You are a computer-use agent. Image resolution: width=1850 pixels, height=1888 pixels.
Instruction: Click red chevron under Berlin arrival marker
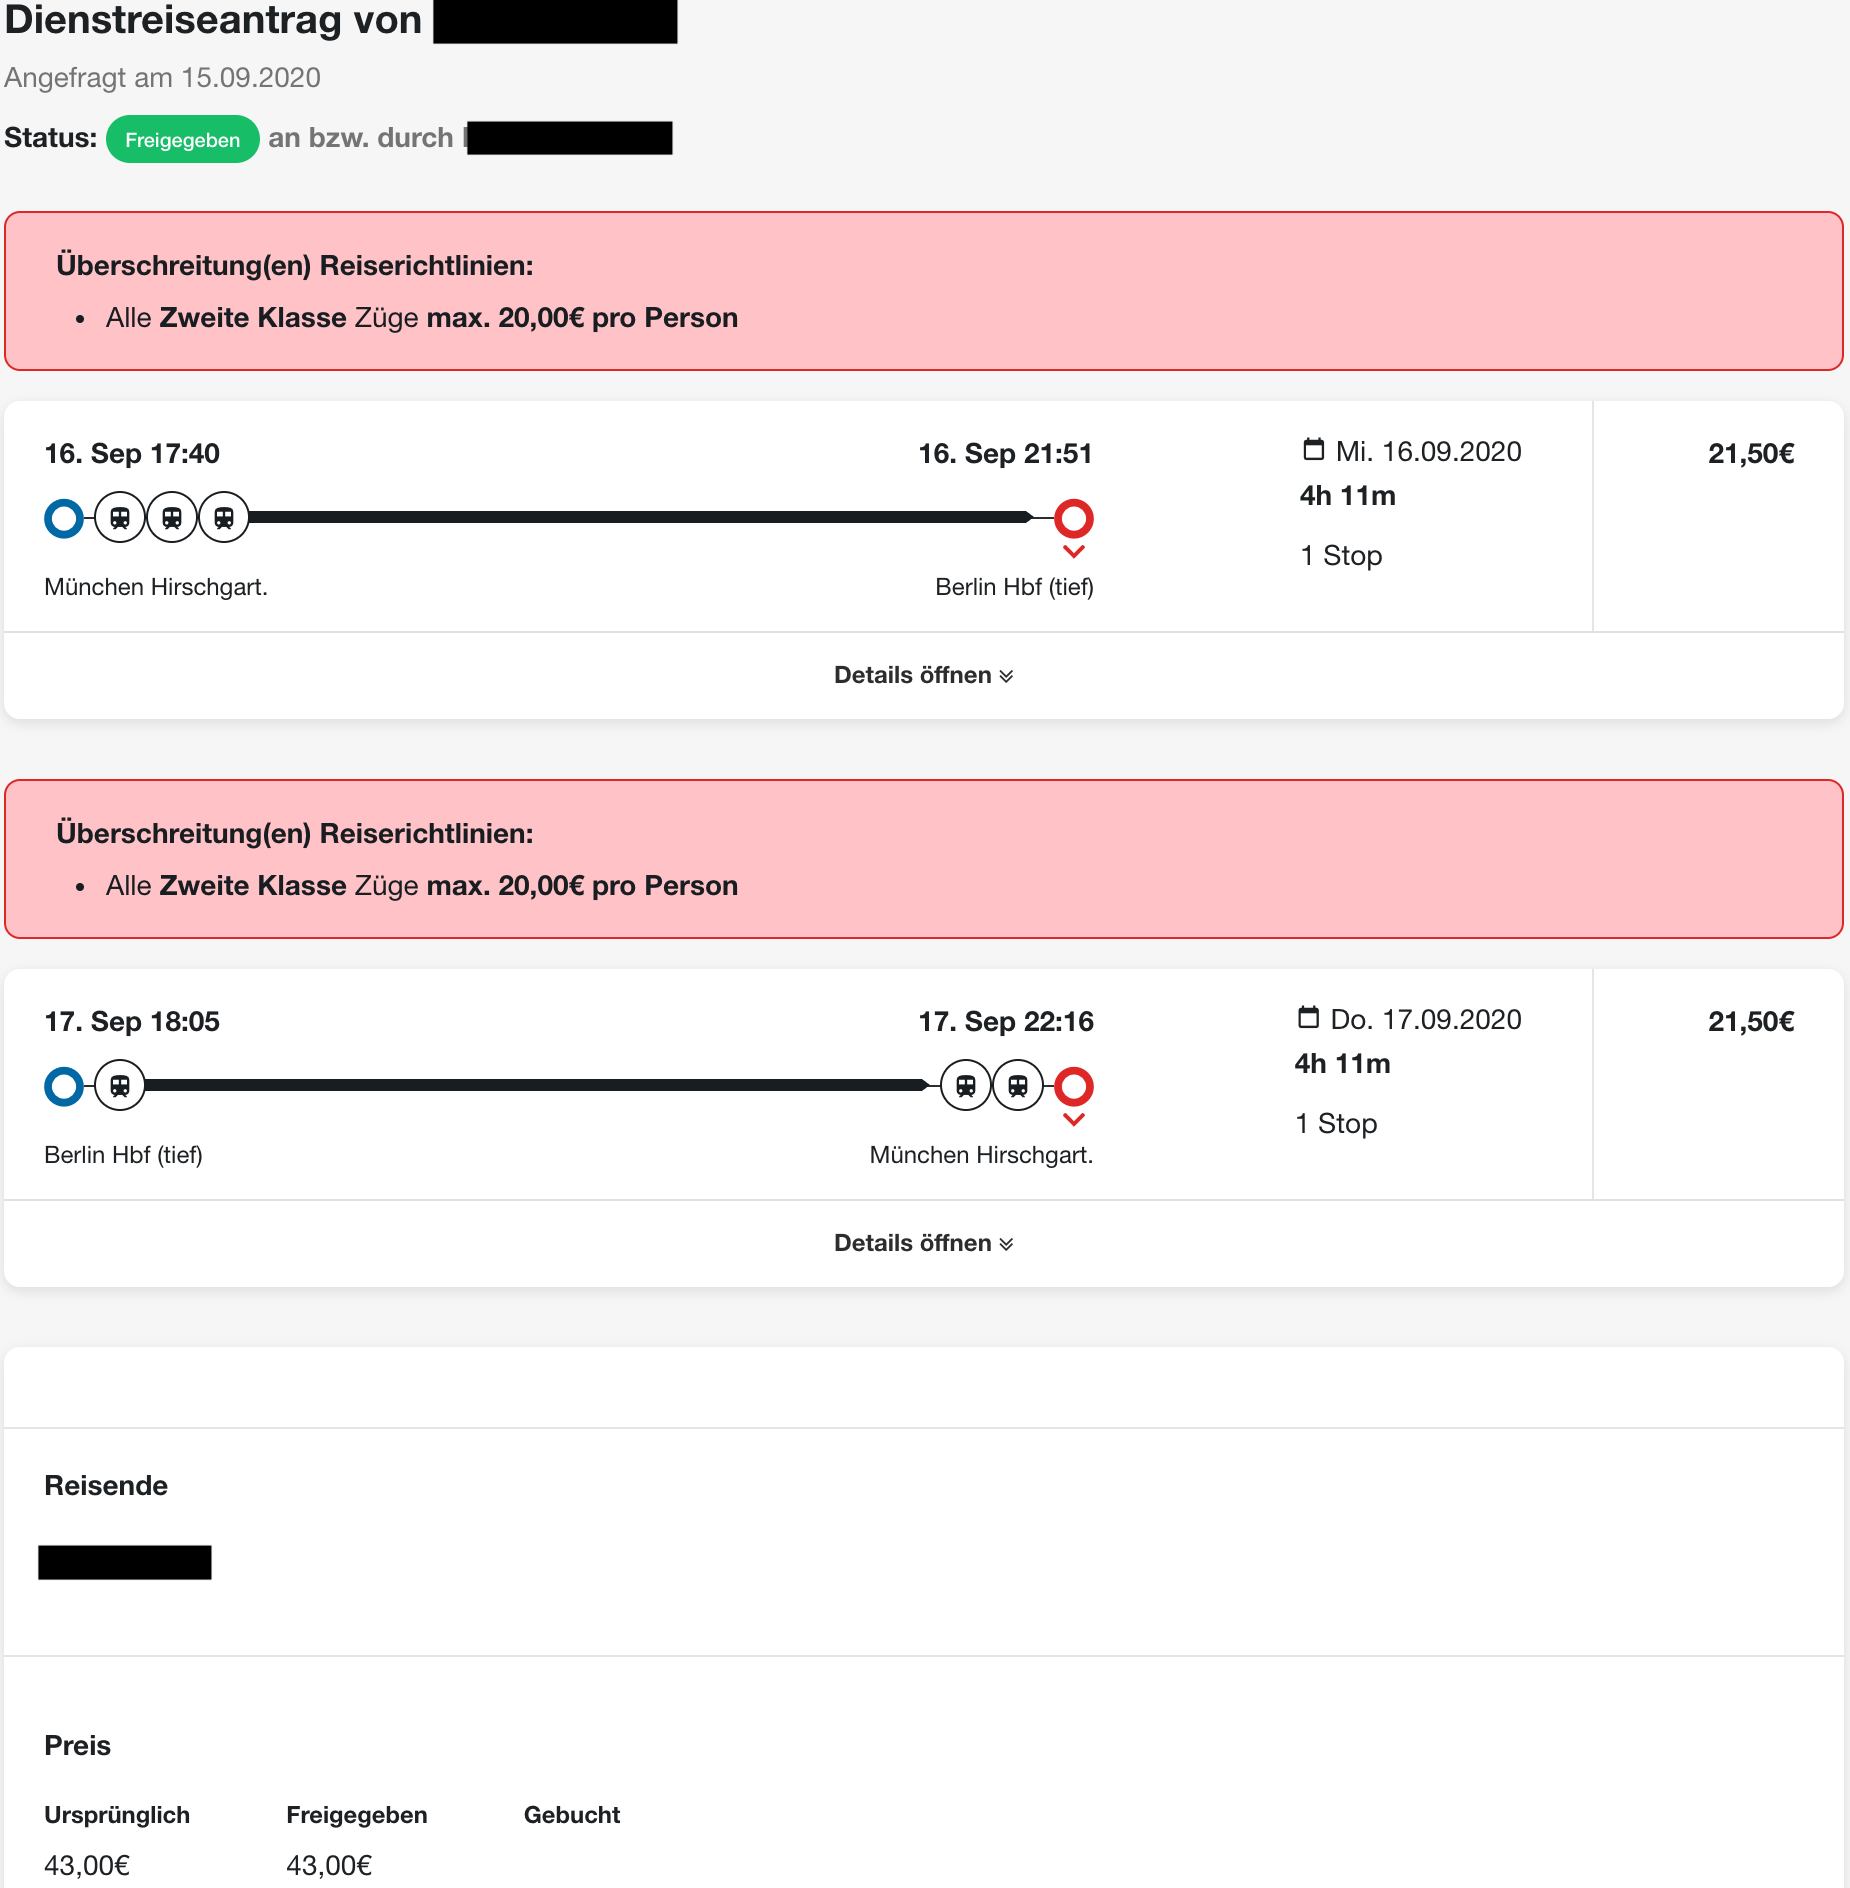coord(1074,552)
